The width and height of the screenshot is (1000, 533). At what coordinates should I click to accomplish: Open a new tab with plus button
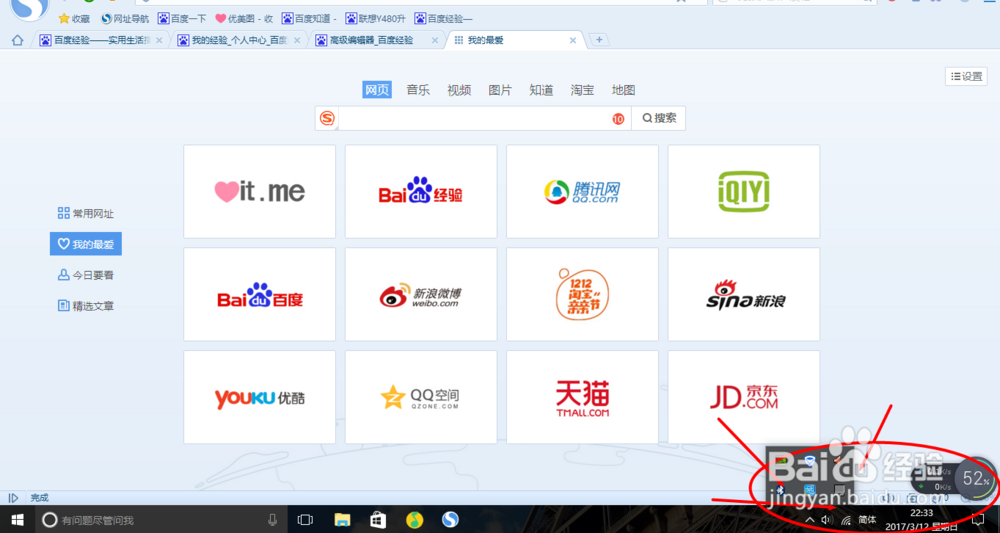[x=599, y=40]
